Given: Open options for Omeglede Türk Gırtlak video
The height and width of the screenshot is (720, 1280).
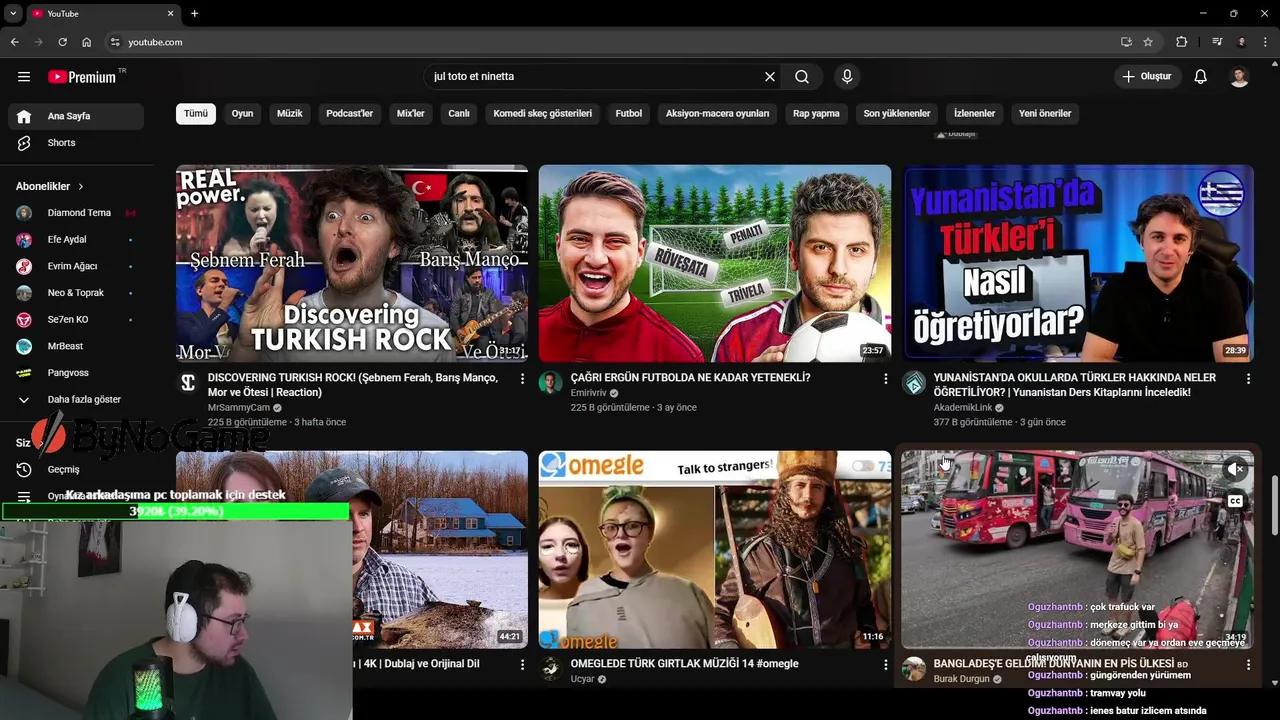Looking at the screenshot, I should point(885,665).
